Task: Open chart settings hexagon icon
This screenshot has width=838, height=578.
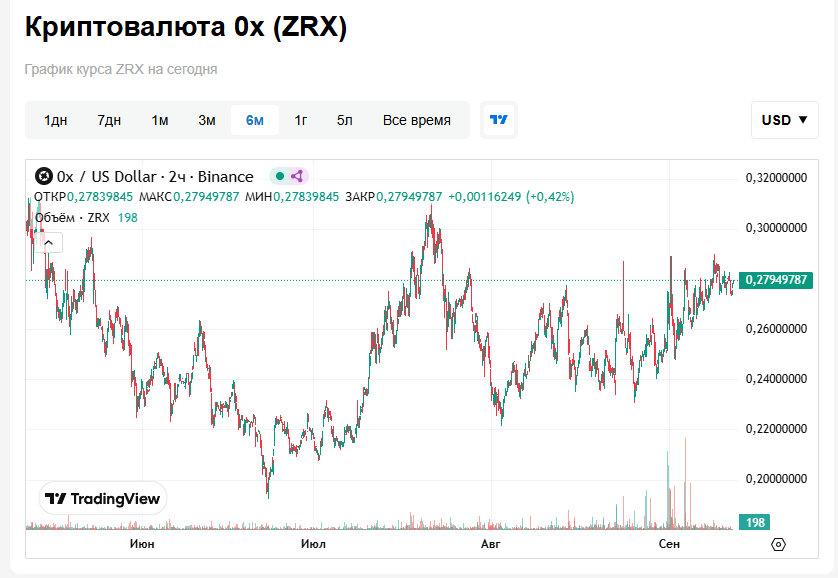Action: point(779,544)
